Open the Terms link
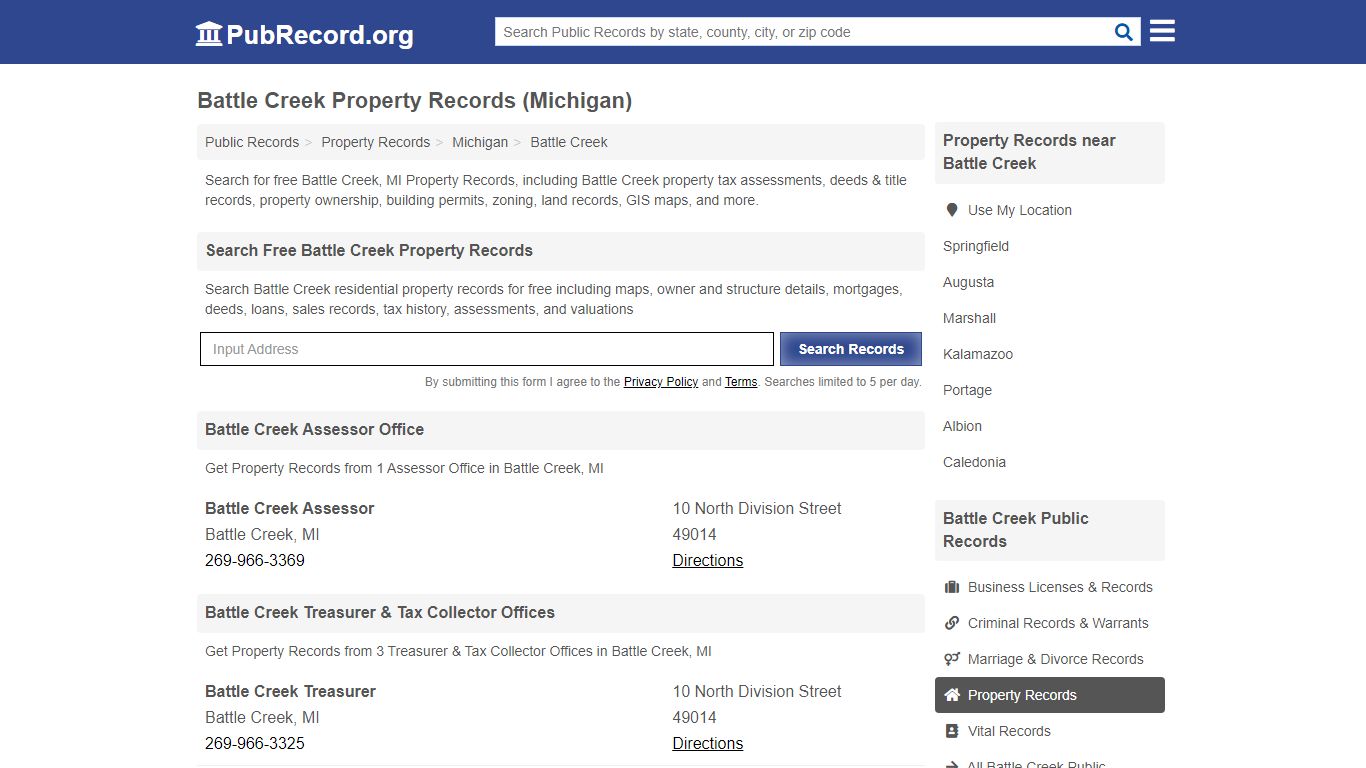 click(x=741, y=382)
